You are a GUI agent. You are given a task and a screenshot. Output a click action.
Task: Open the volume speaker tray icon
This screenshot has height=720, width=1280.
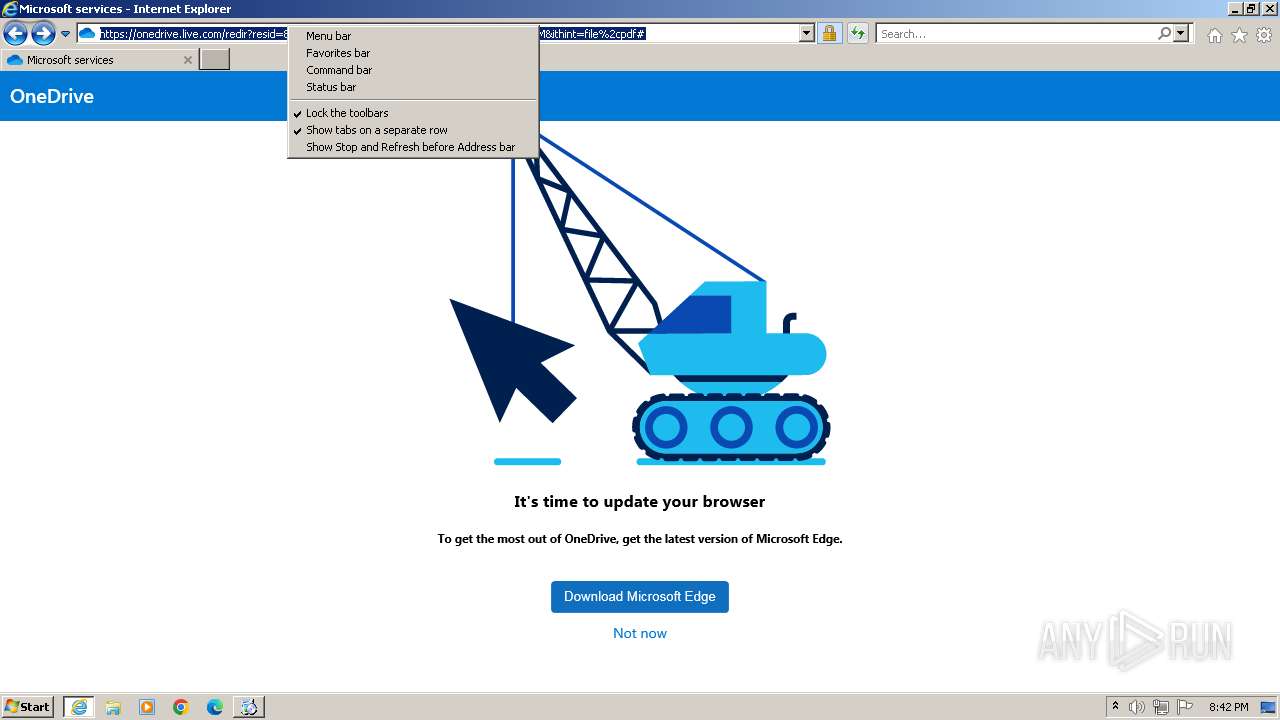(x=1137, y=707)
